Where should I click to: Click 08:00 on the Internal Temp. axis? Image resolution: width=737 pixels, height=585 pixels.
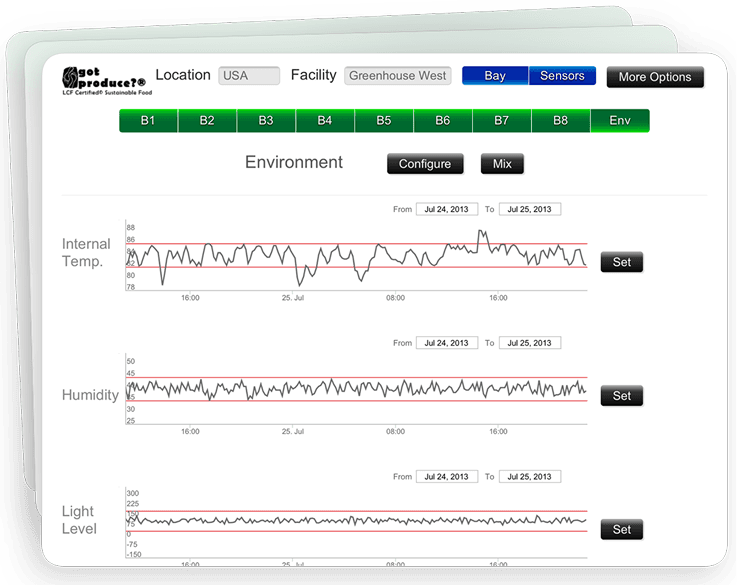tap(395, 298)
